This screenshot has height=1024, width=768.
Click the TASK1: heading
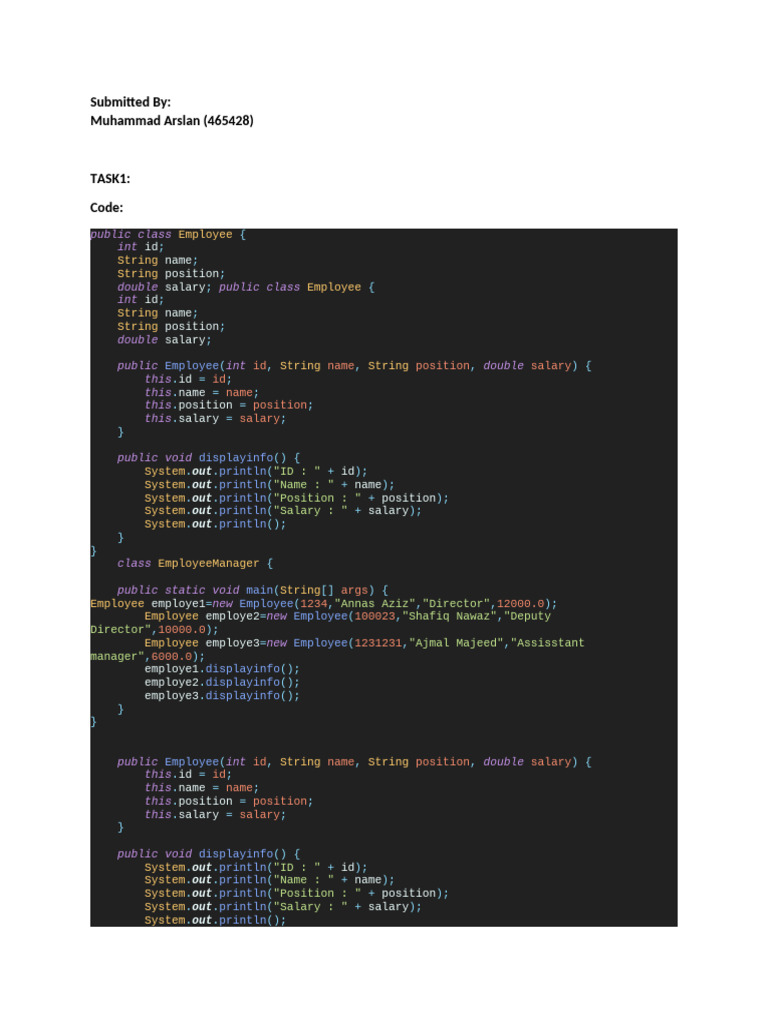[x=110, y=178]
